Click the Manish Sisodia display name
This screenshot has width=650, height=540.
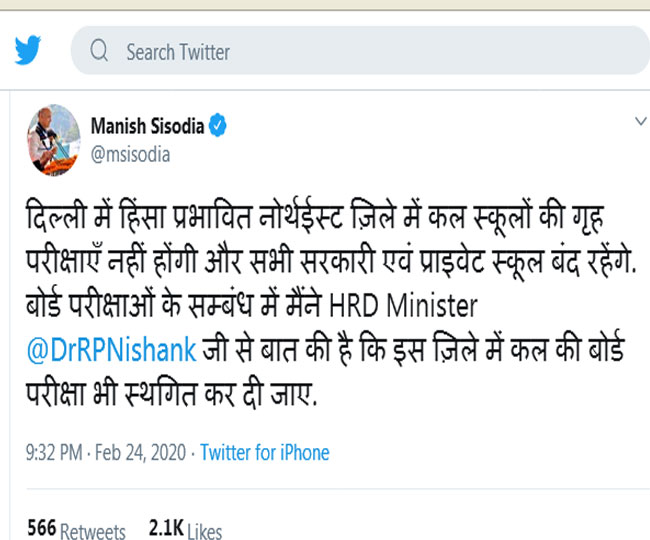coord(147,126)
